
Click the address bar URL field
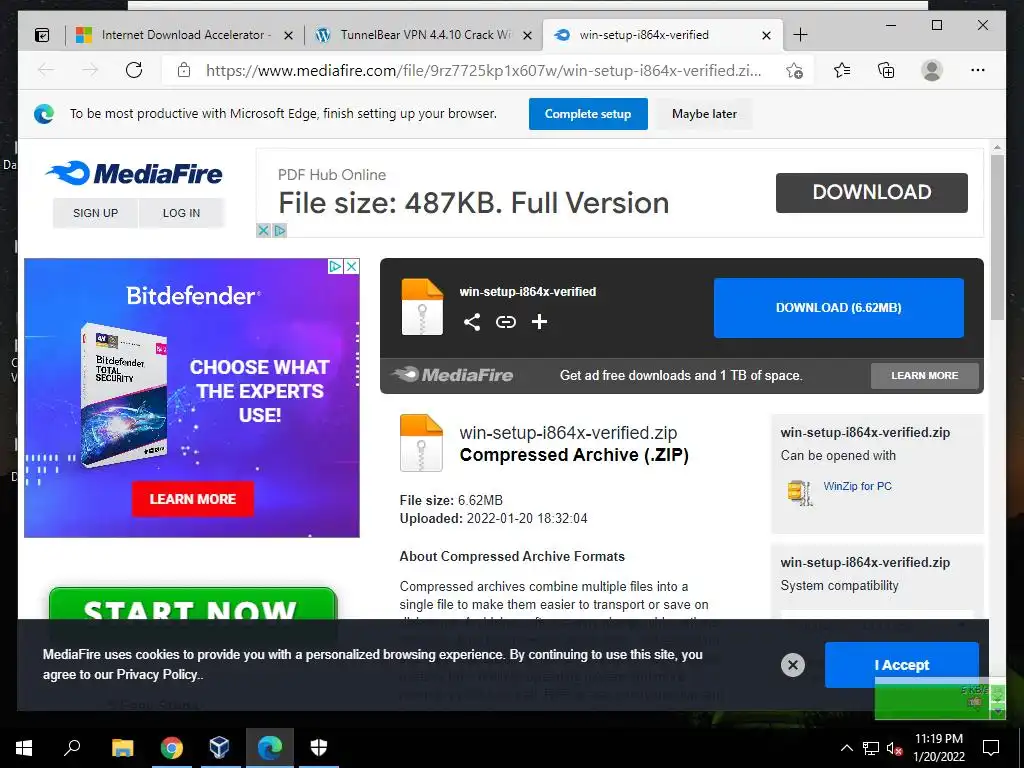click(483, 71)
